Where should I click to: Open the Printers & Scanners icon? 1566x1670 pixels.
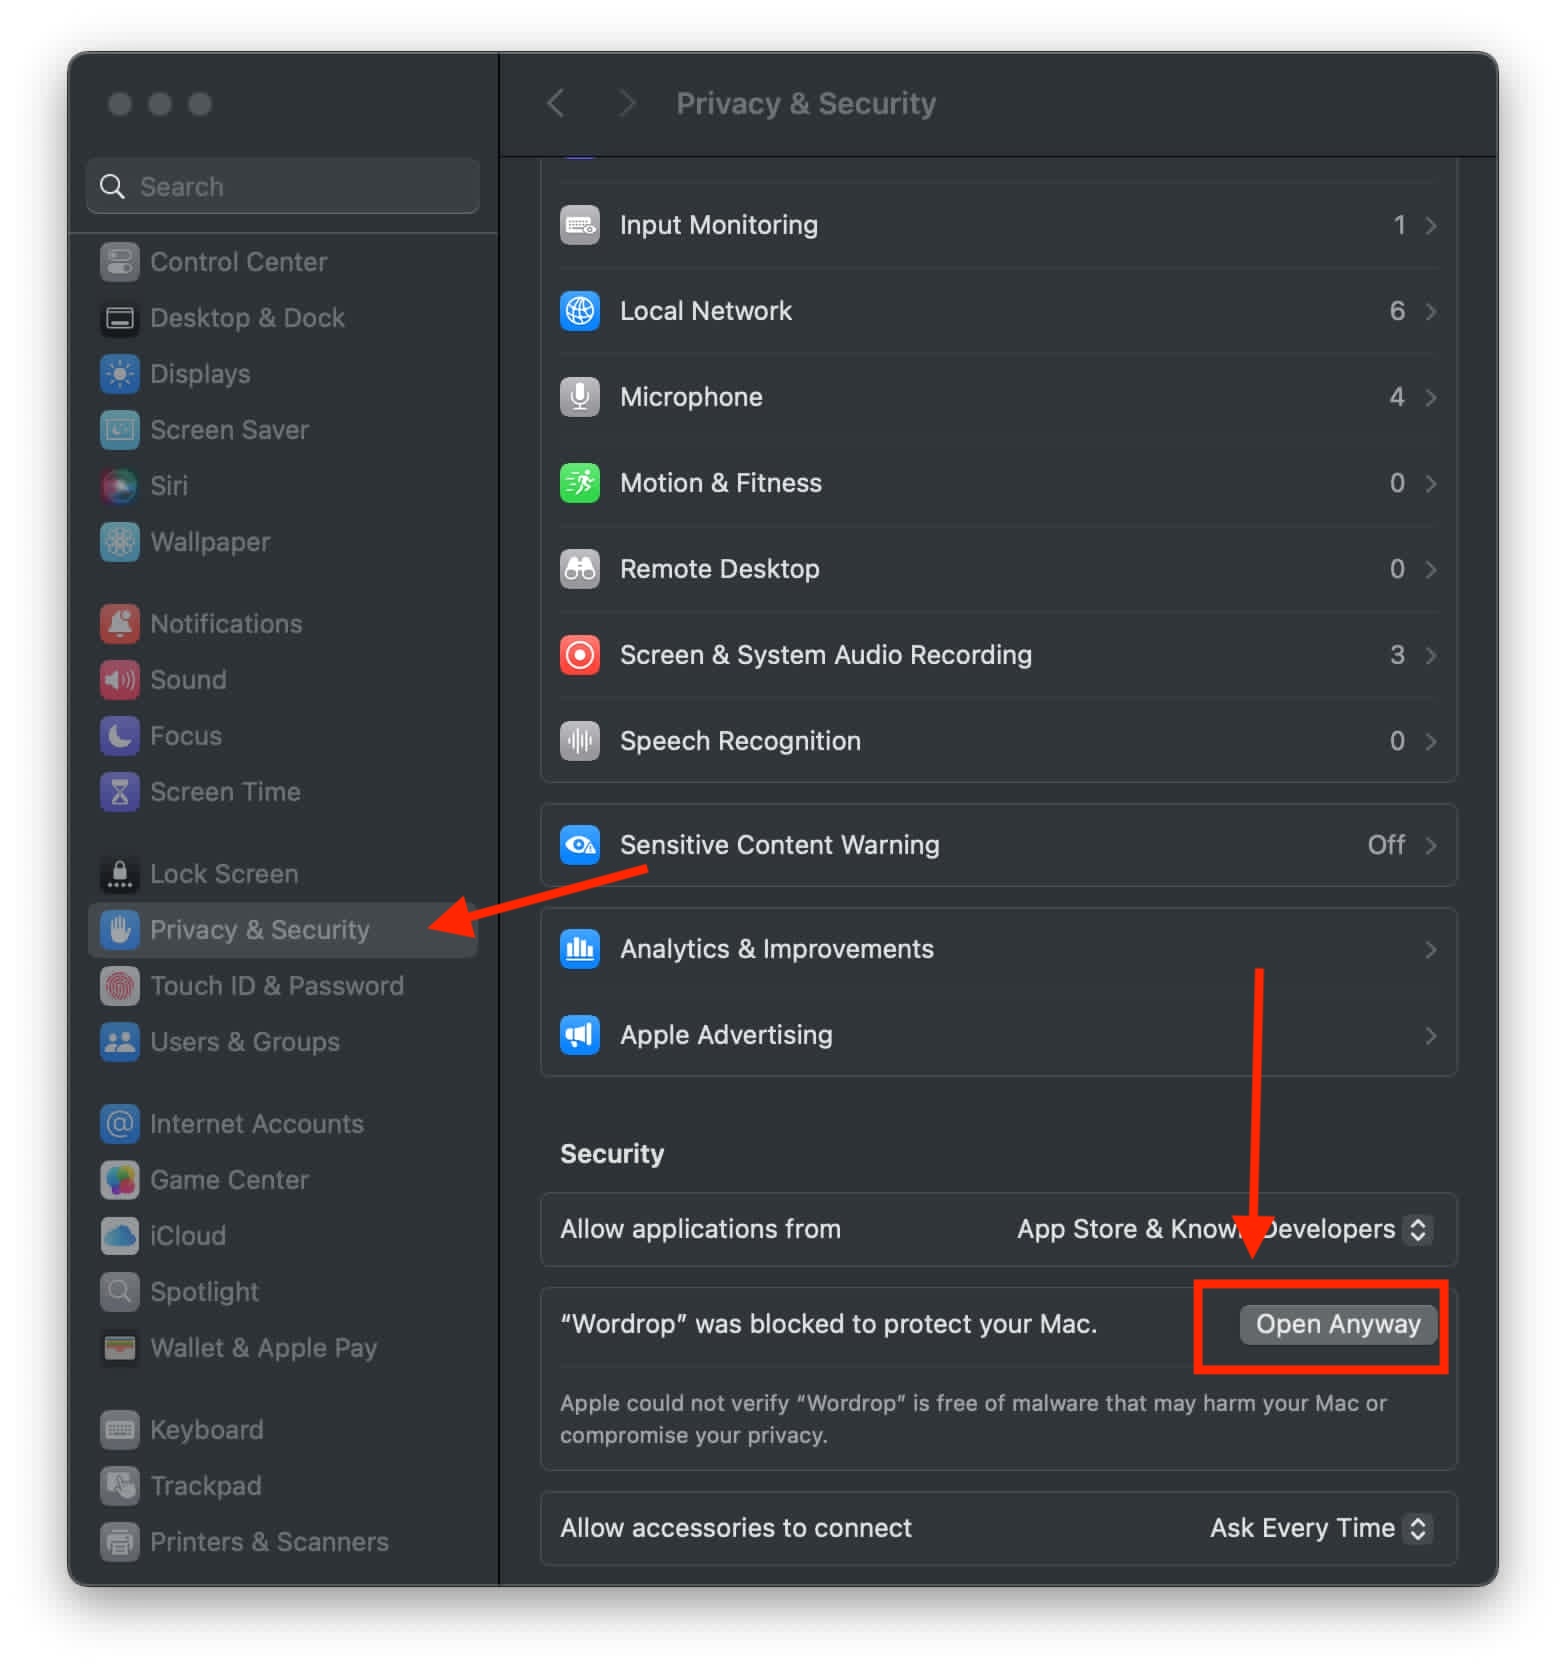click(119, 1542)
